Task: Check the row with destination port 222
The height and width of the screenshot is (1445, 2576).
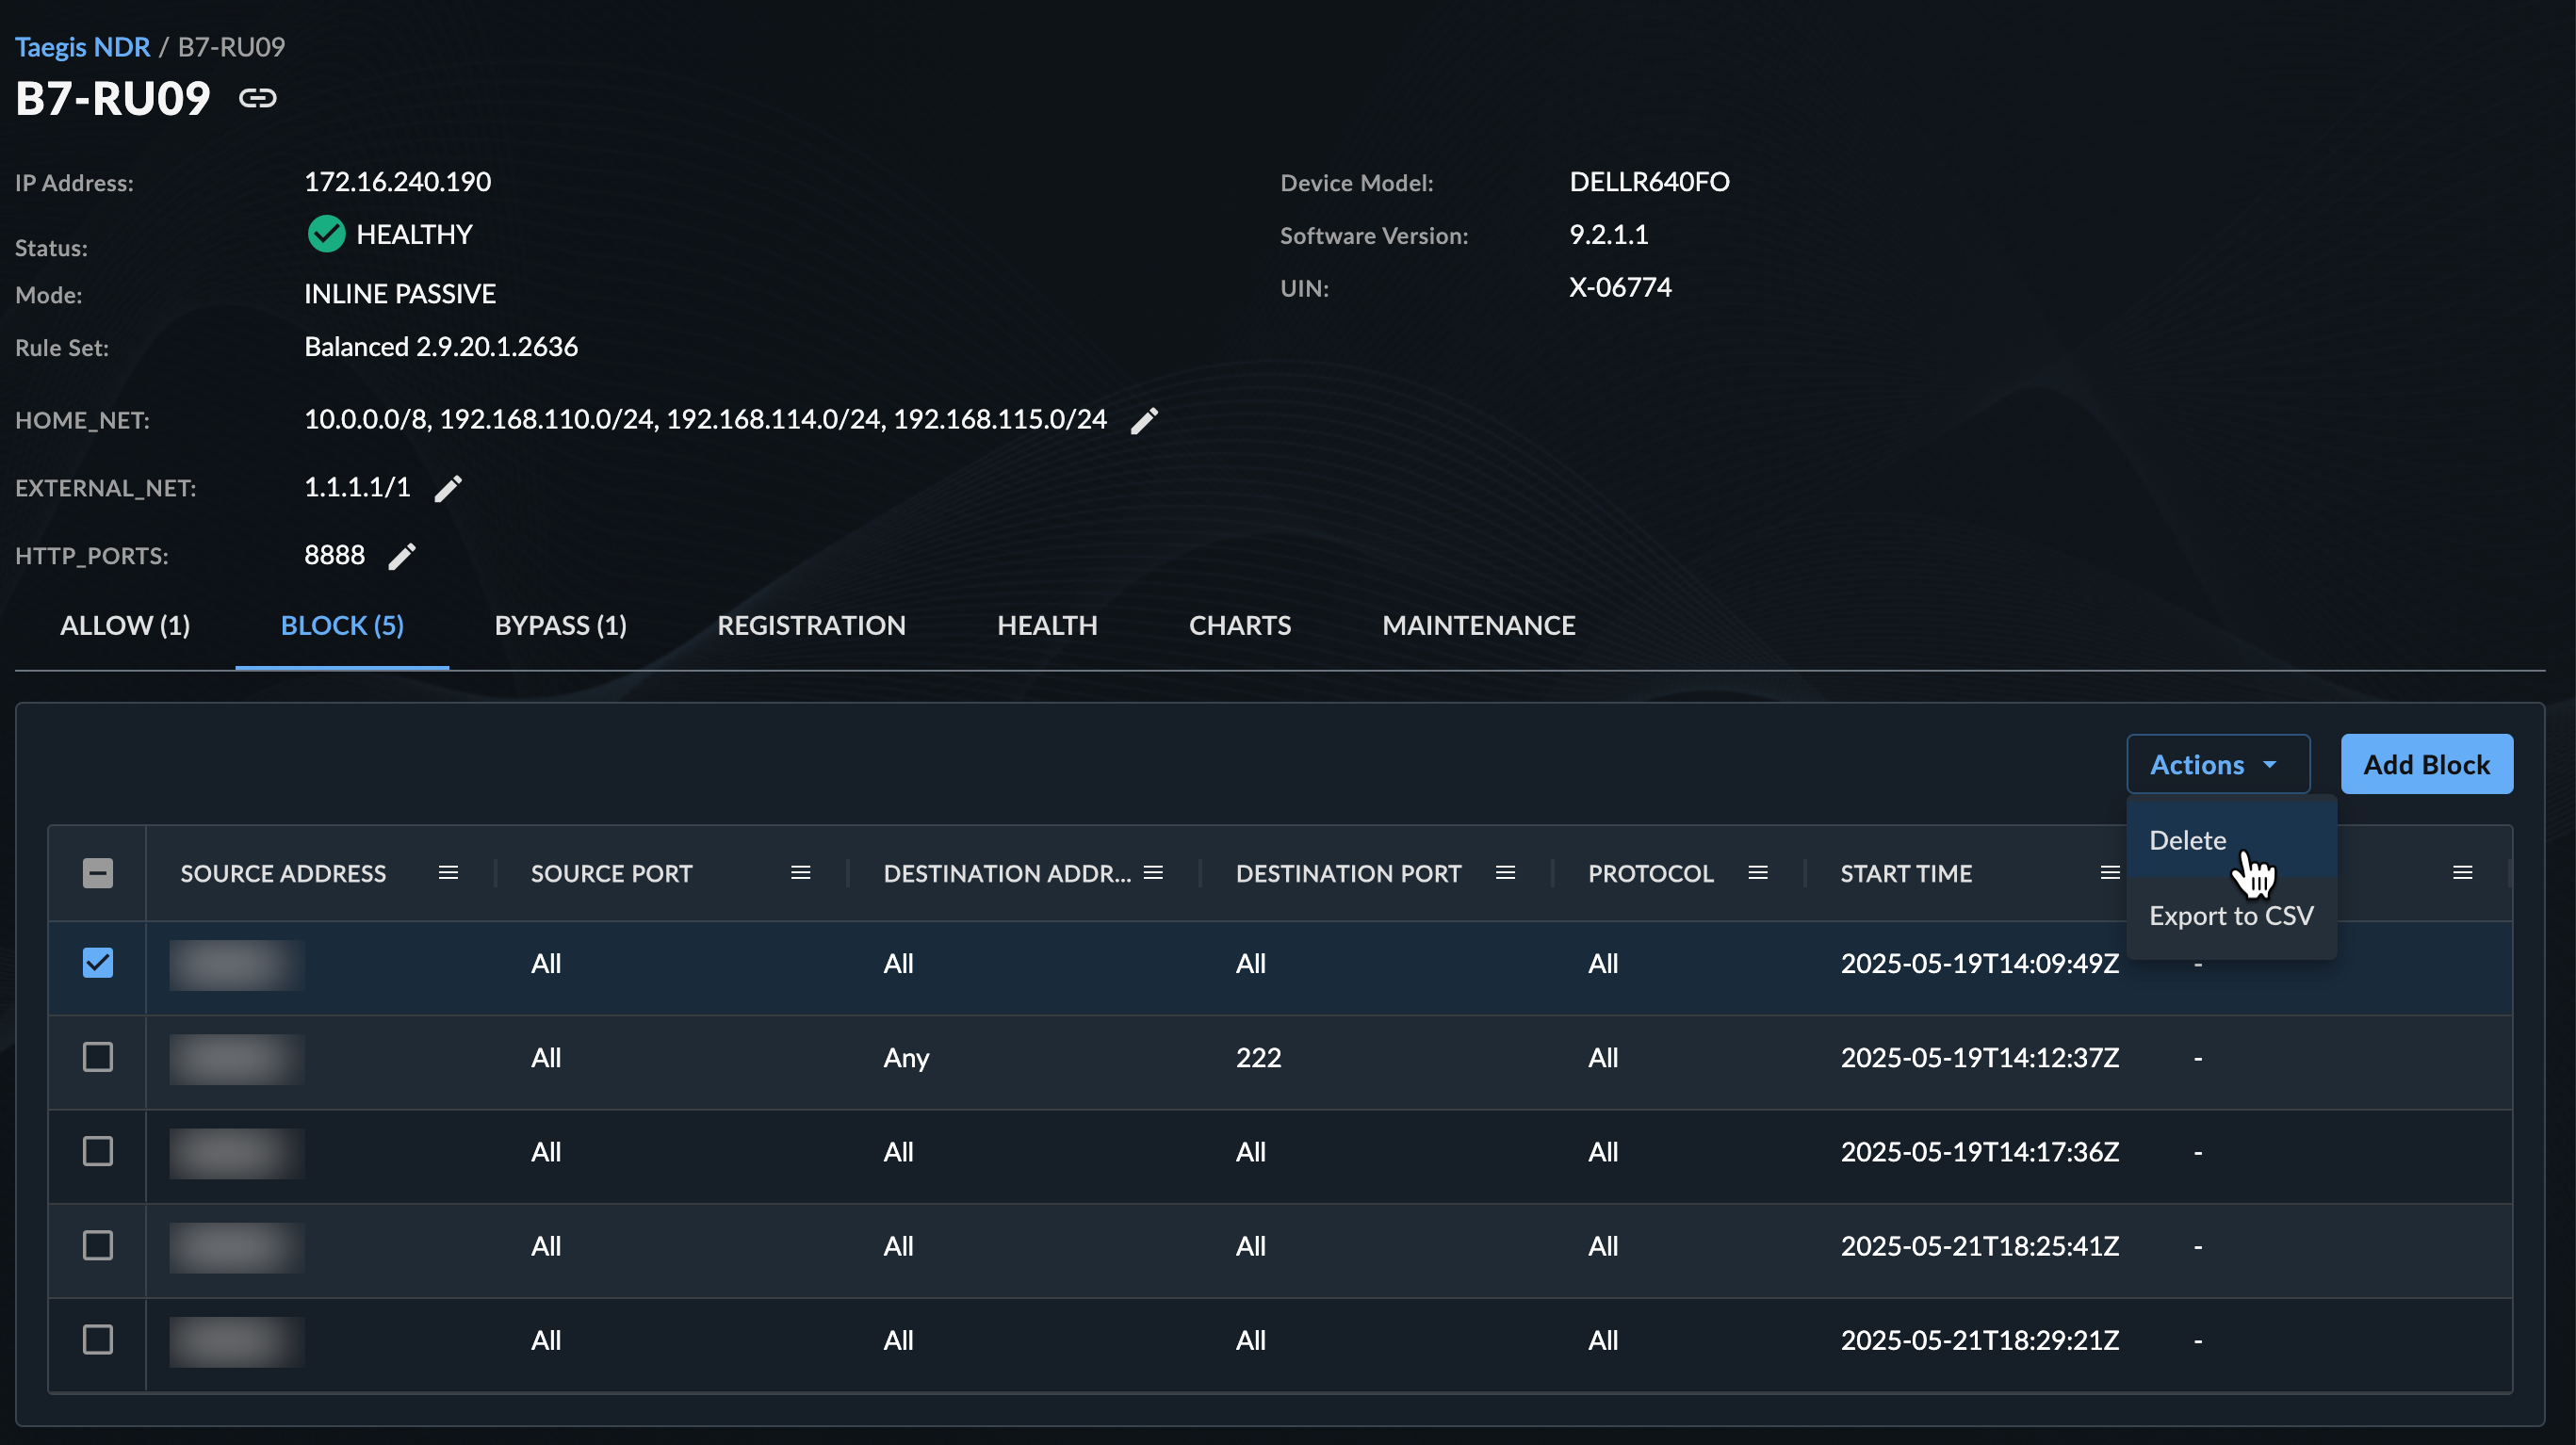Action: pyautogui.click(x=98, y=1057)
